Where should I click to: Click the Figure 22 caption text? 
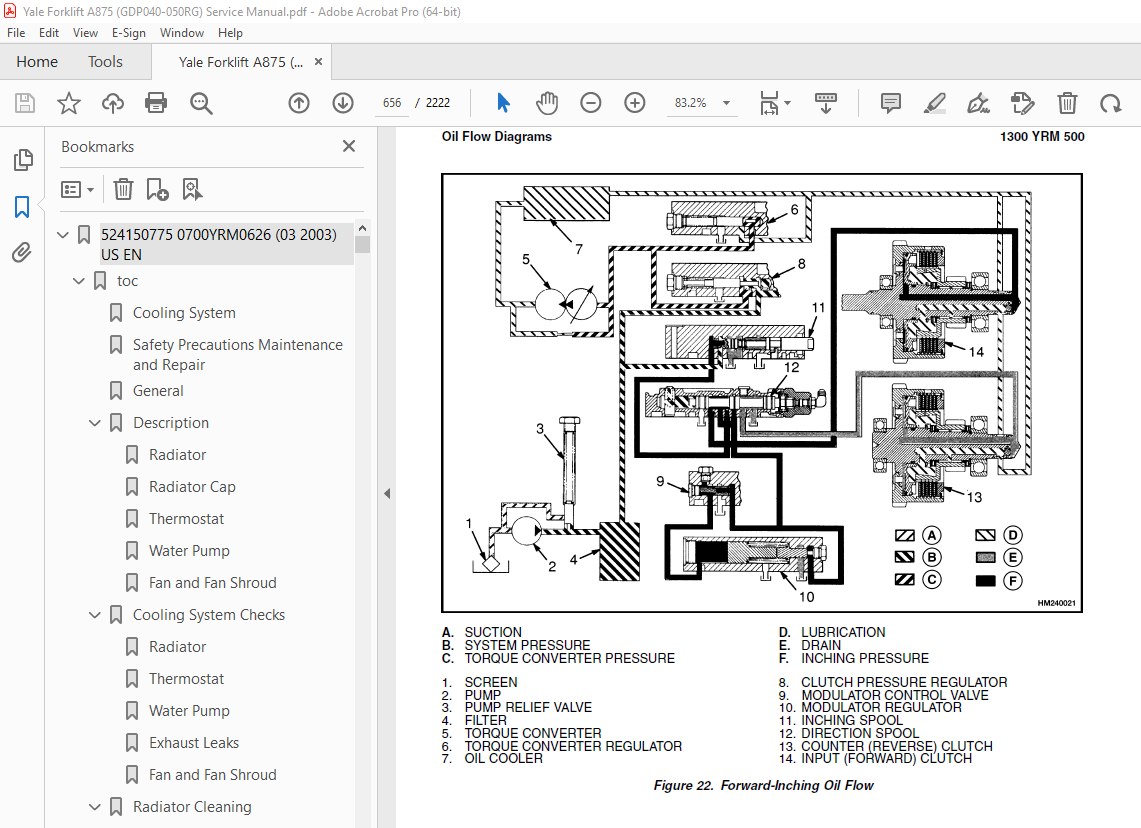click(x=763, y=785)
